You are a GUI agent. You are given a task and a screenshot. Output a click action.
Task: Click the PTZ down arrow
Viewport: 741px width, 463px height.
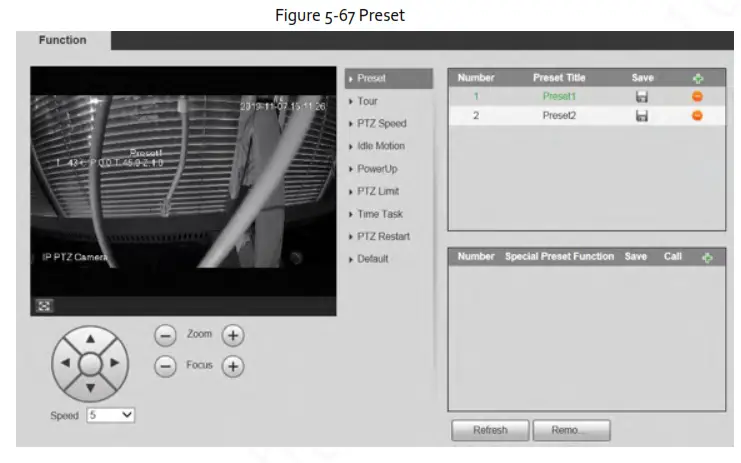point(90,388)
